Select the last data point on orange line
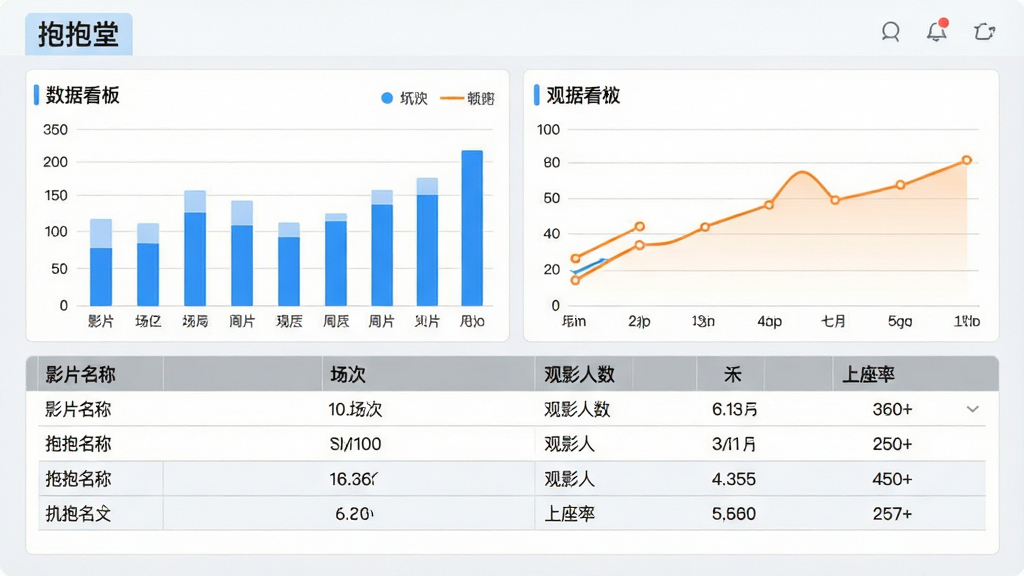Screen dimensions: 1024x576 pos(967,160)
